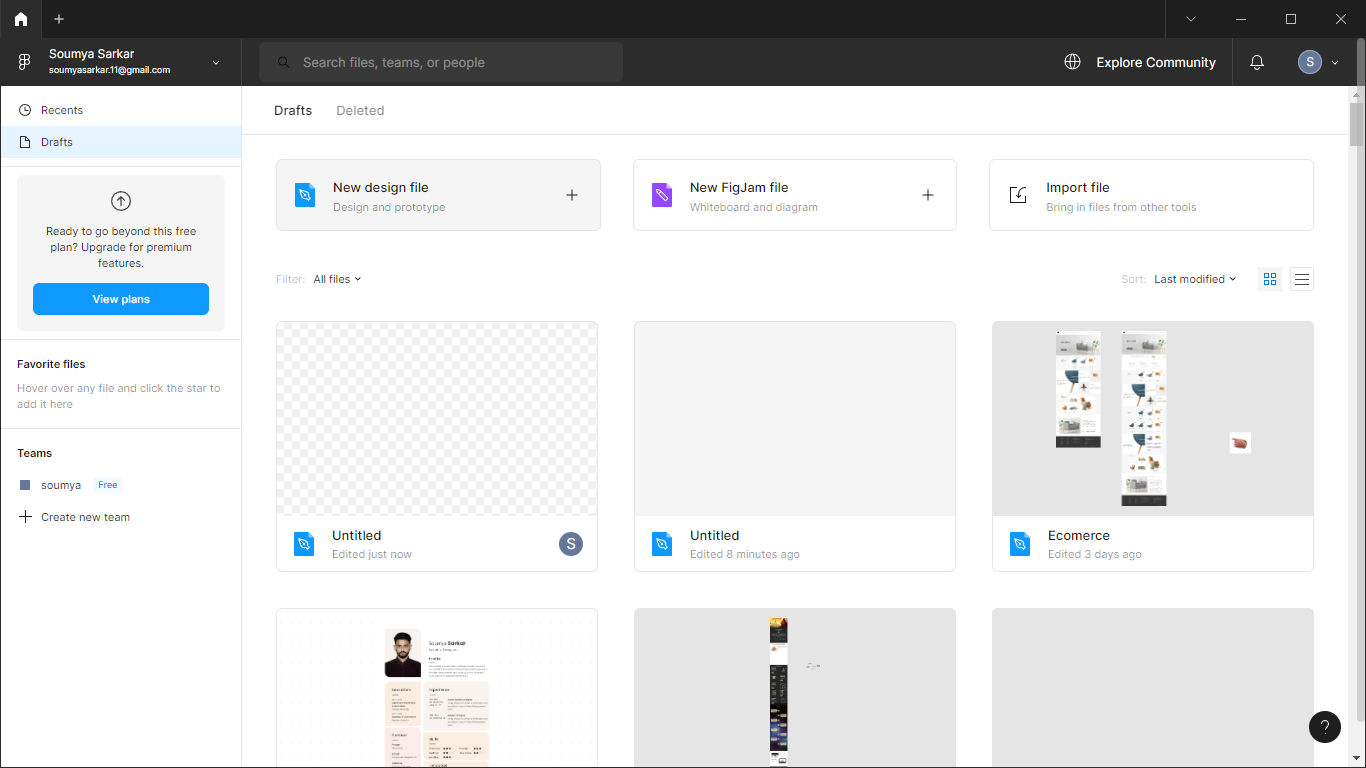Viewport: 1366px width, 768px height.
Task: Create a New design file
Action: click(438, 195)
